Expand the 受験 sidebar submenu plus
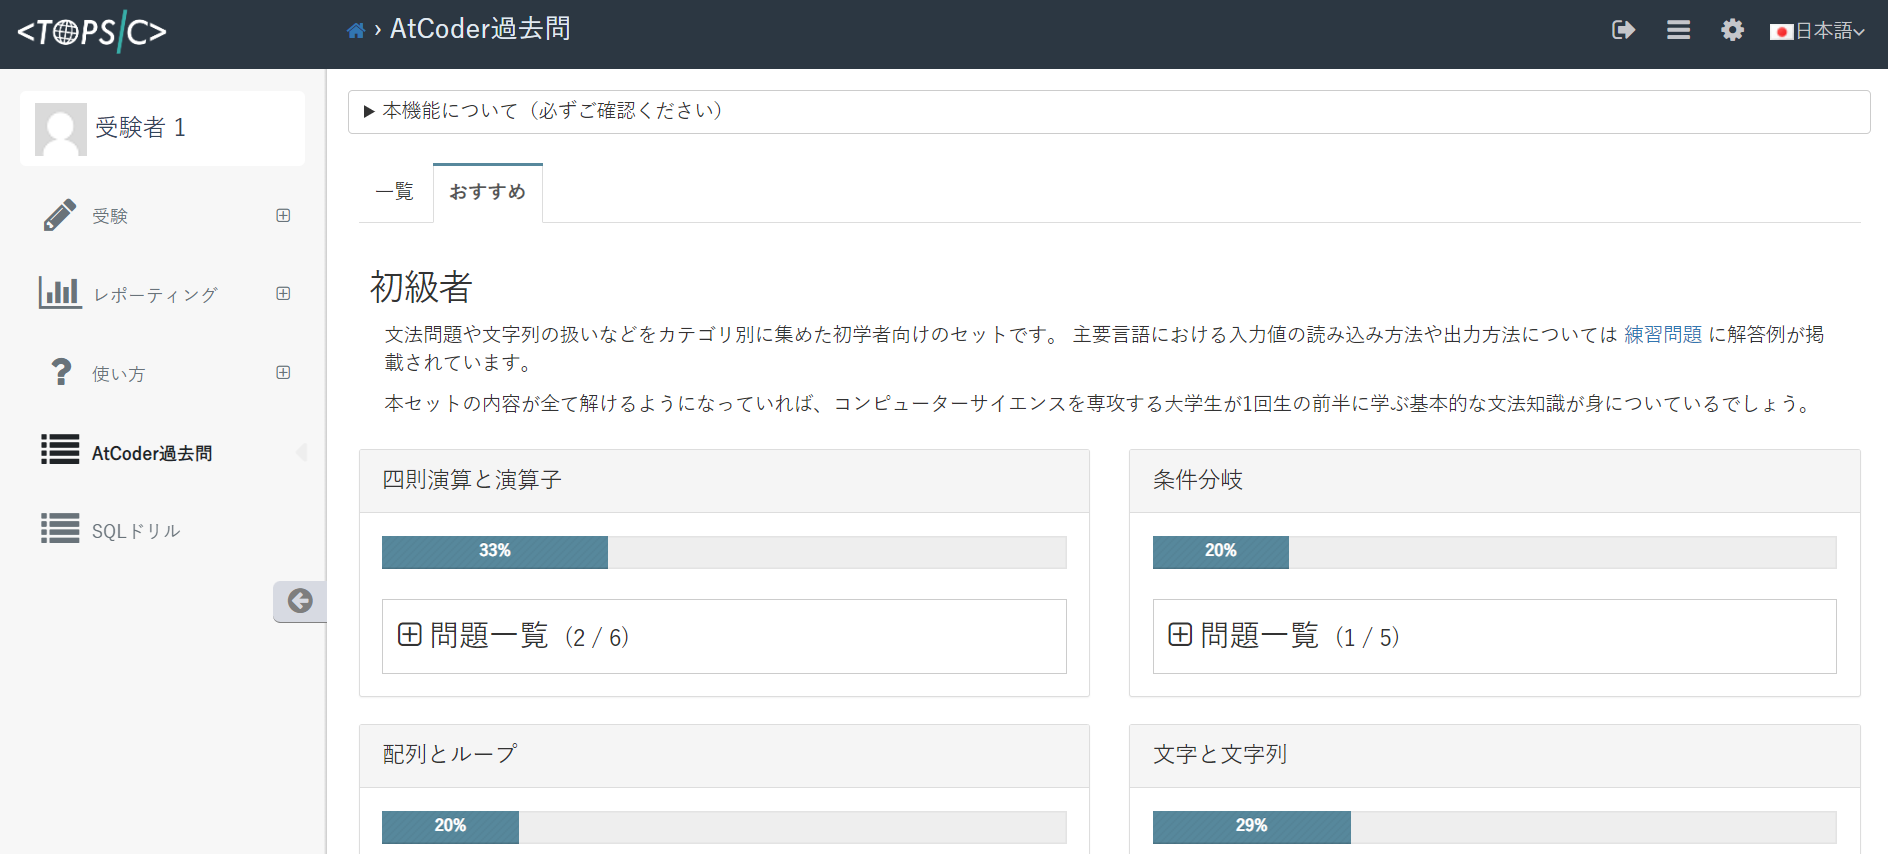 283,215
